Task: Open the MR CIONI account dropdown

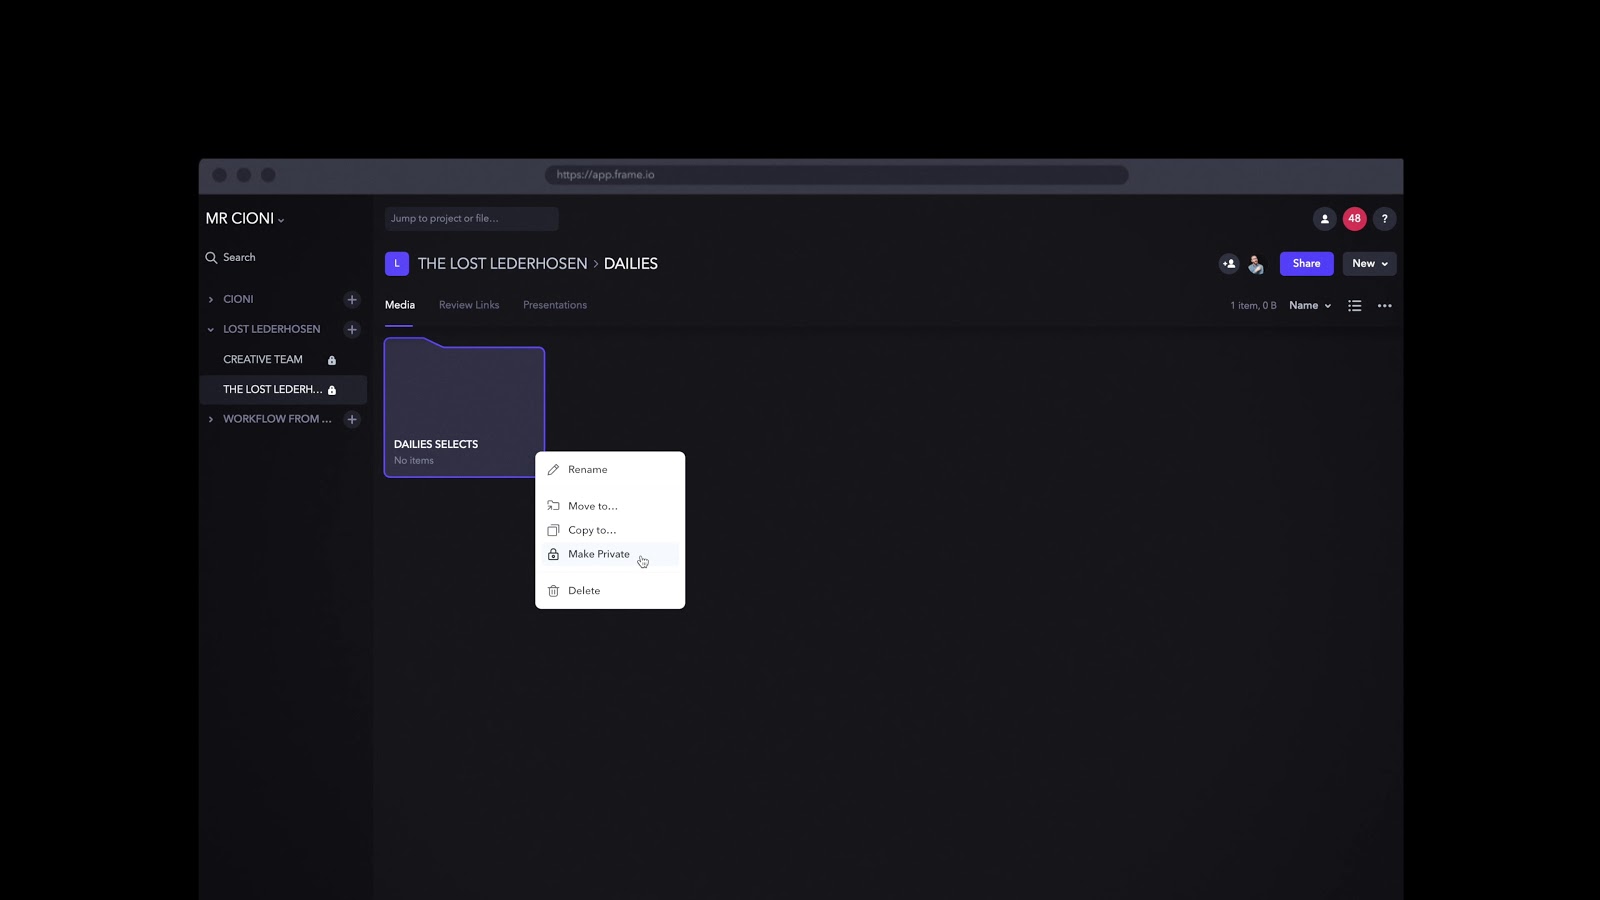Action: 245,219
